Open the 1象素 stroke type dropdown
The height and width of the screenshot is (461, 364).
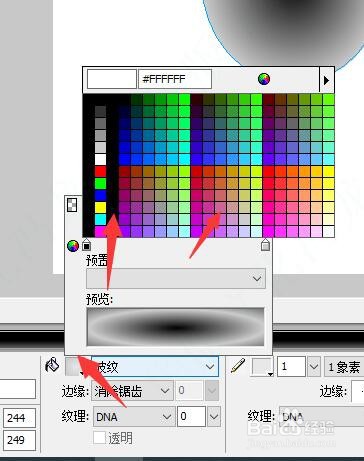(344, 367)
